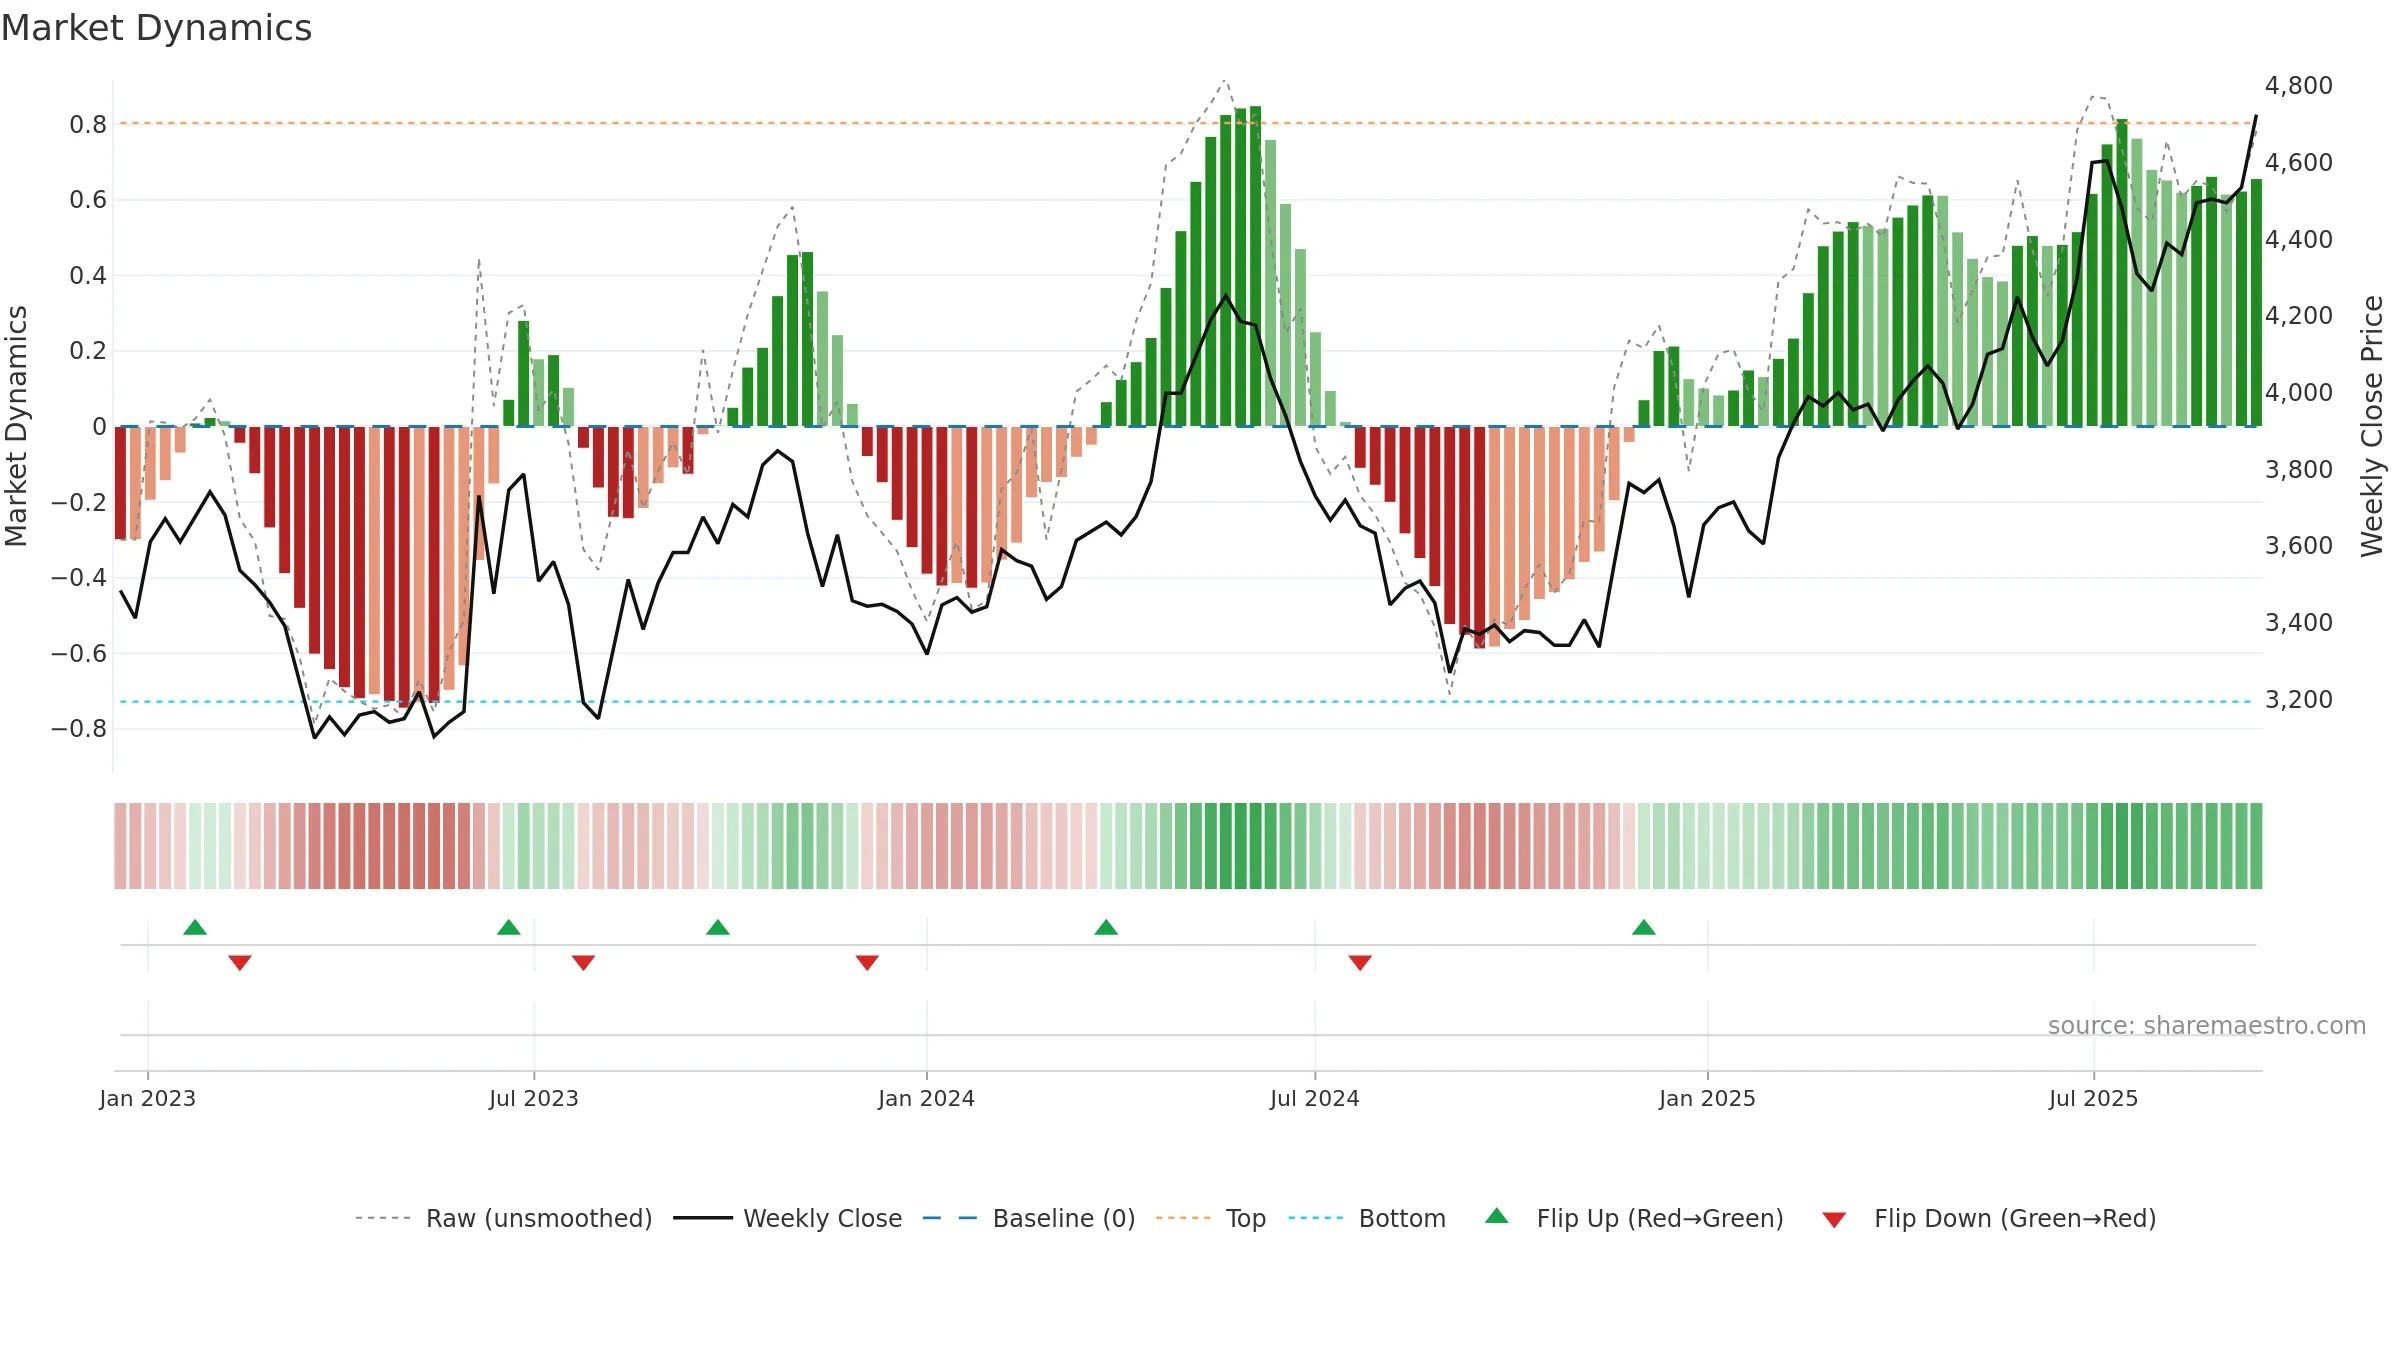Toggle Bottom legend entry
The image size is (2400, 1350).
coord(1367,1218)
